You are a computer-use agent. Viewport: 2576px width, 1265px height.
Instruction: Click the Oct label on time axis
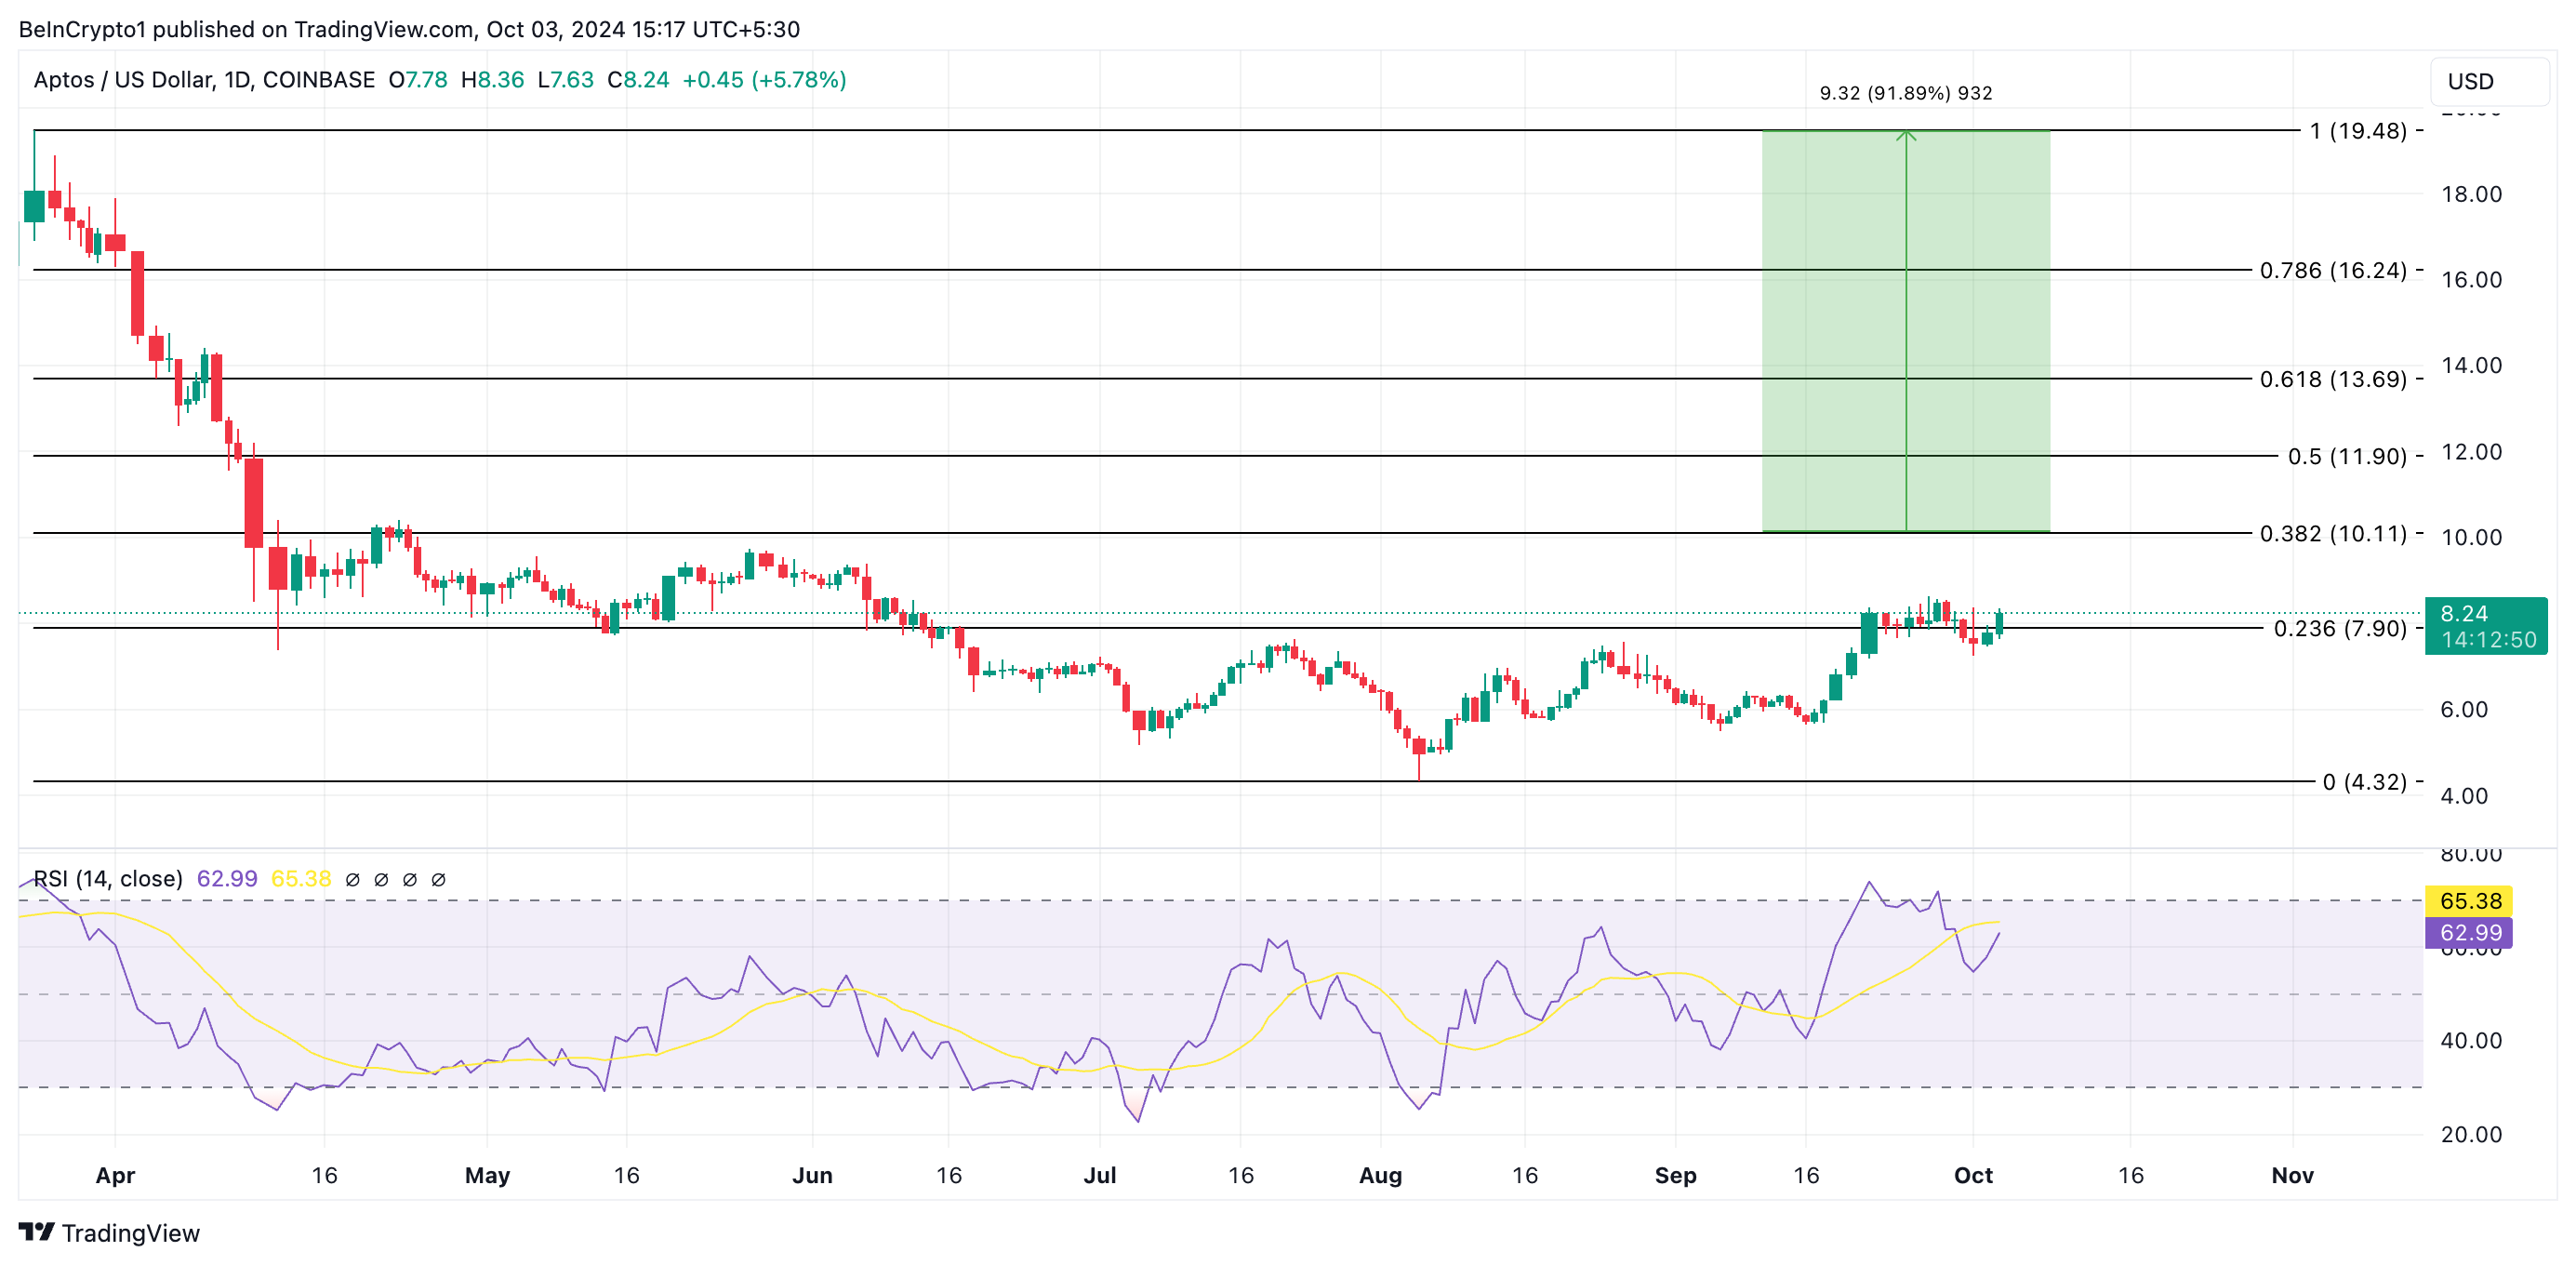[x=1972, y=1175]
